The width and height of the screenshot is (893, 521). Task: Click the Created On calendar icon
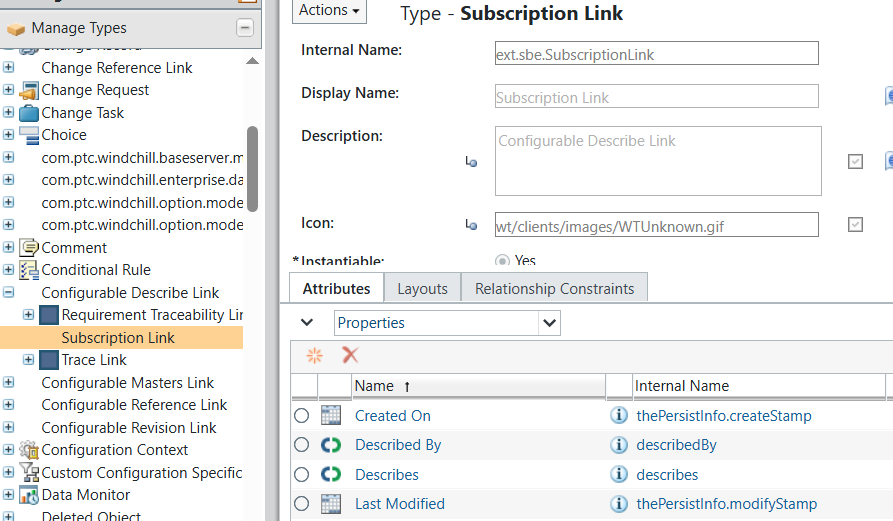click(x=331, y=416)
